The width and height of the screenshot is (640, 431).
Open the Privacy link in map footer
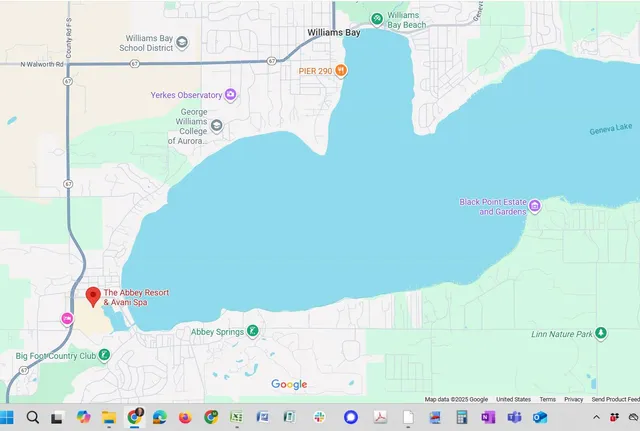coord(573,399)
